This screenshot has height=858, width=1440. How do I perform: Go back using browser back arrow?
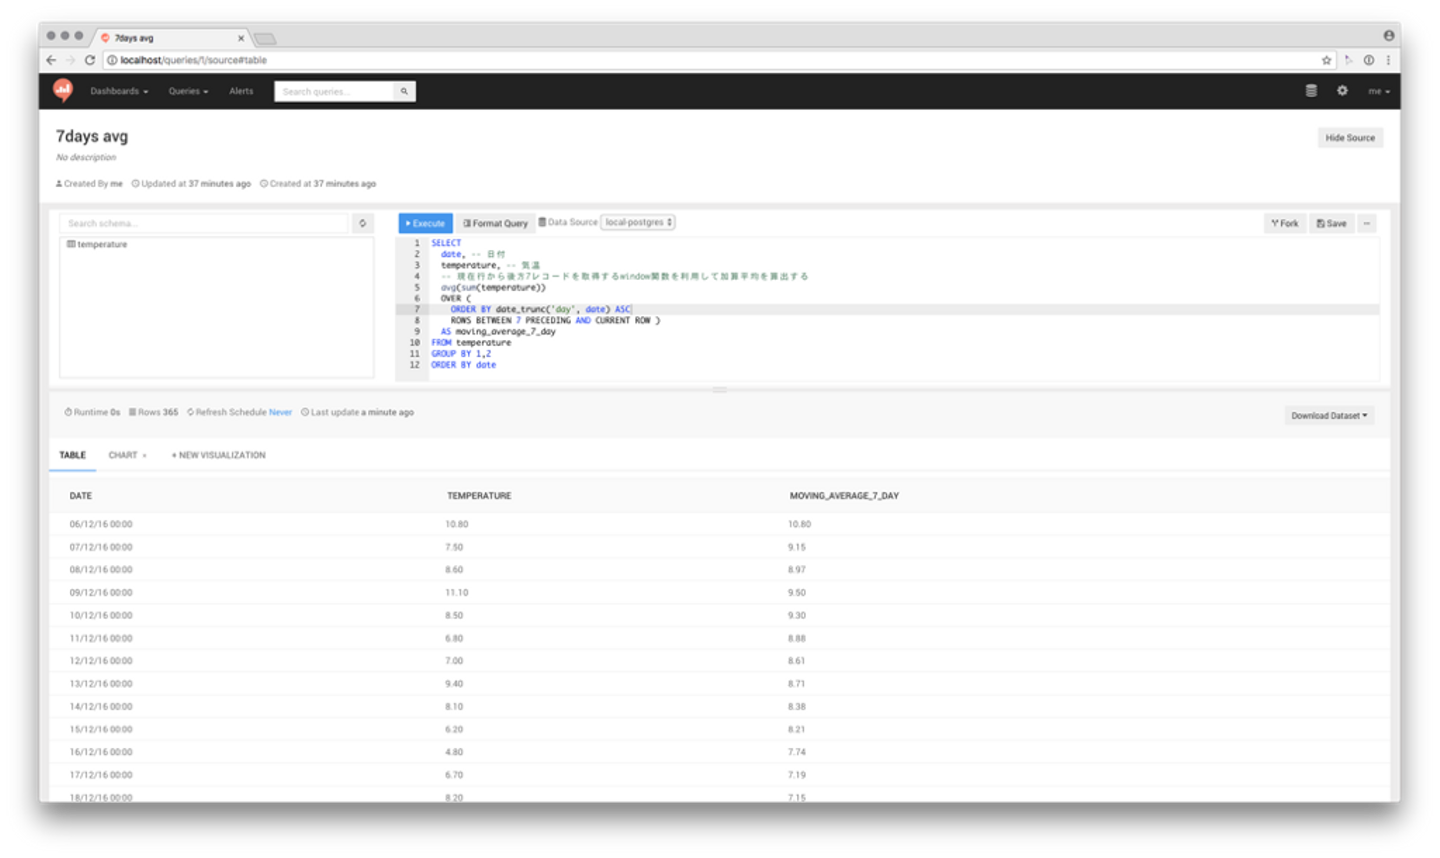pyautogui.click(x=52, y=60)
